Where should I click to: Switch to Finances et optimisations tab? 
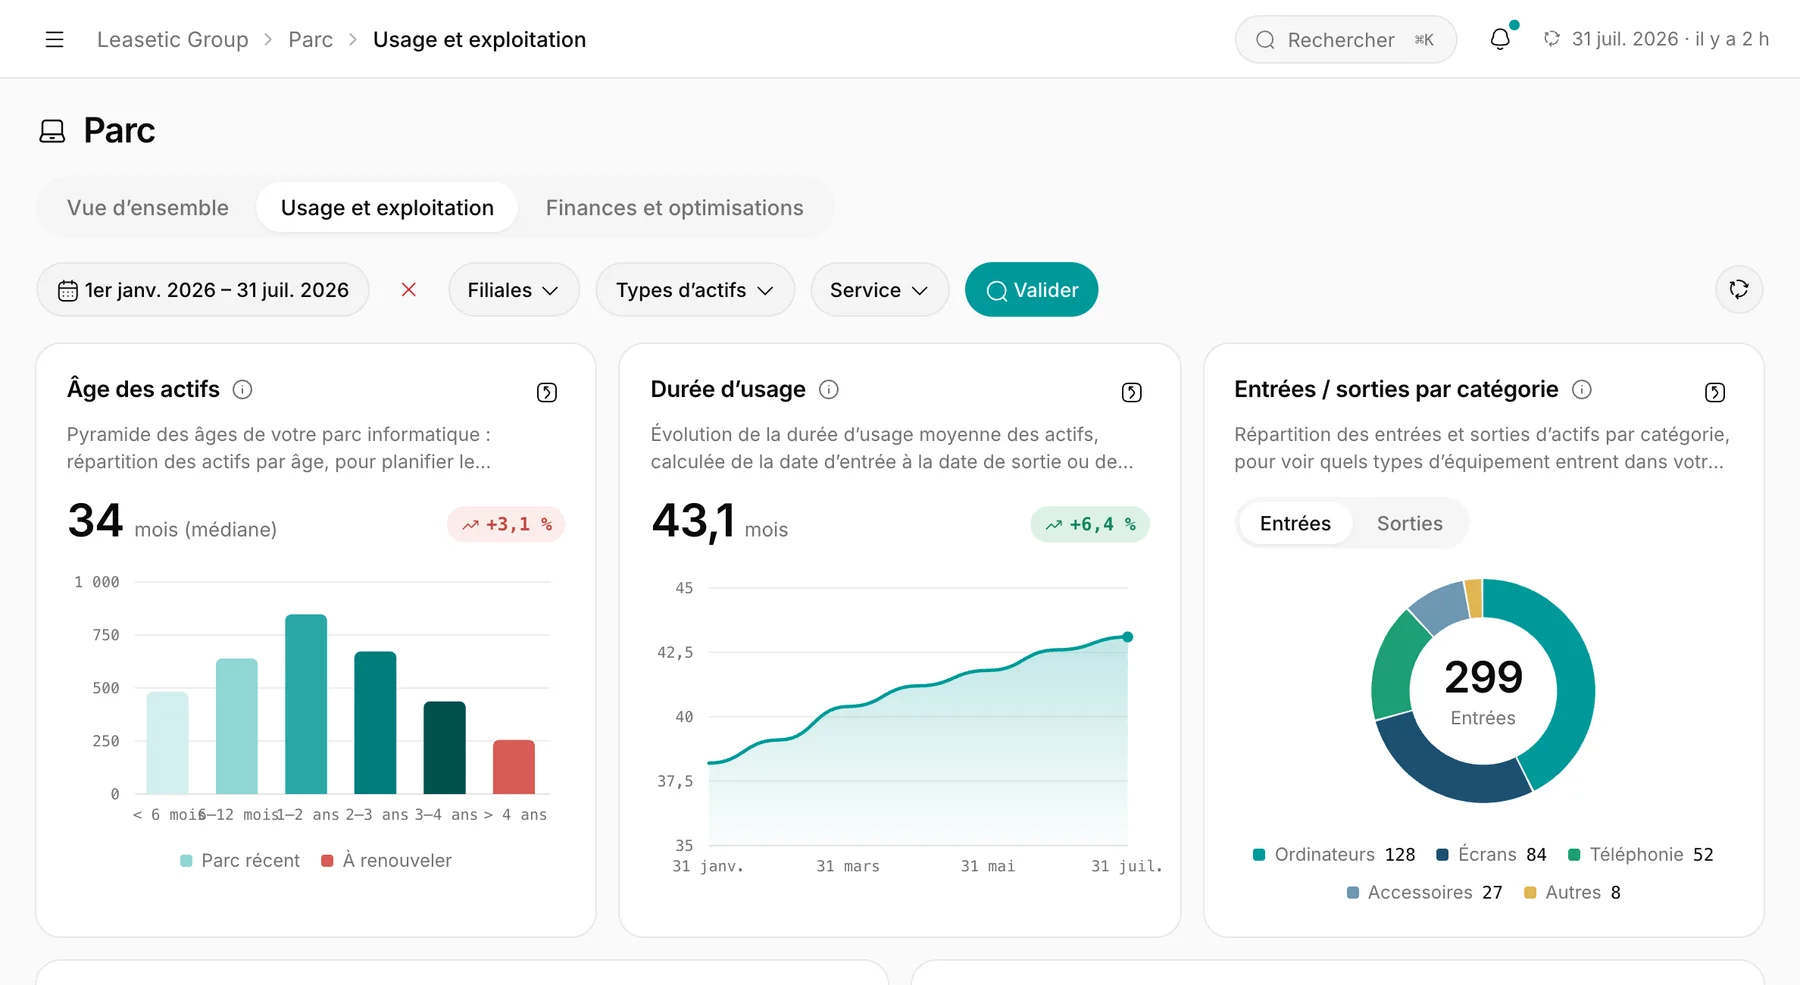pyautogui.click(x=674, y=208)
